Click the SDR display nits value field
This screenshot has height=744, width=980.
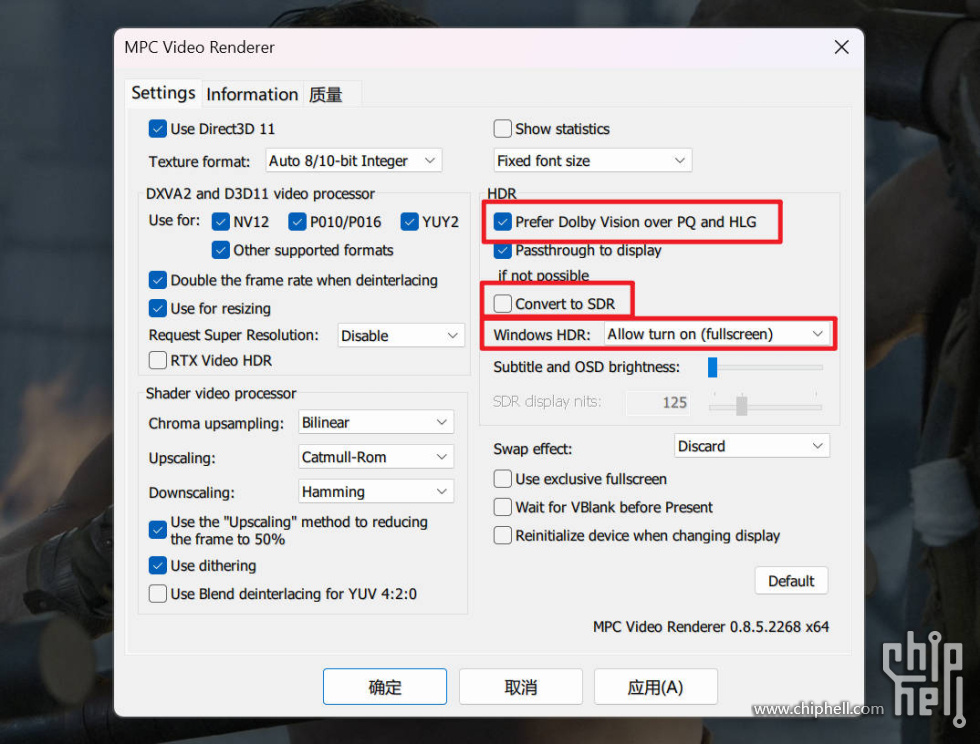tap(658, 403)
